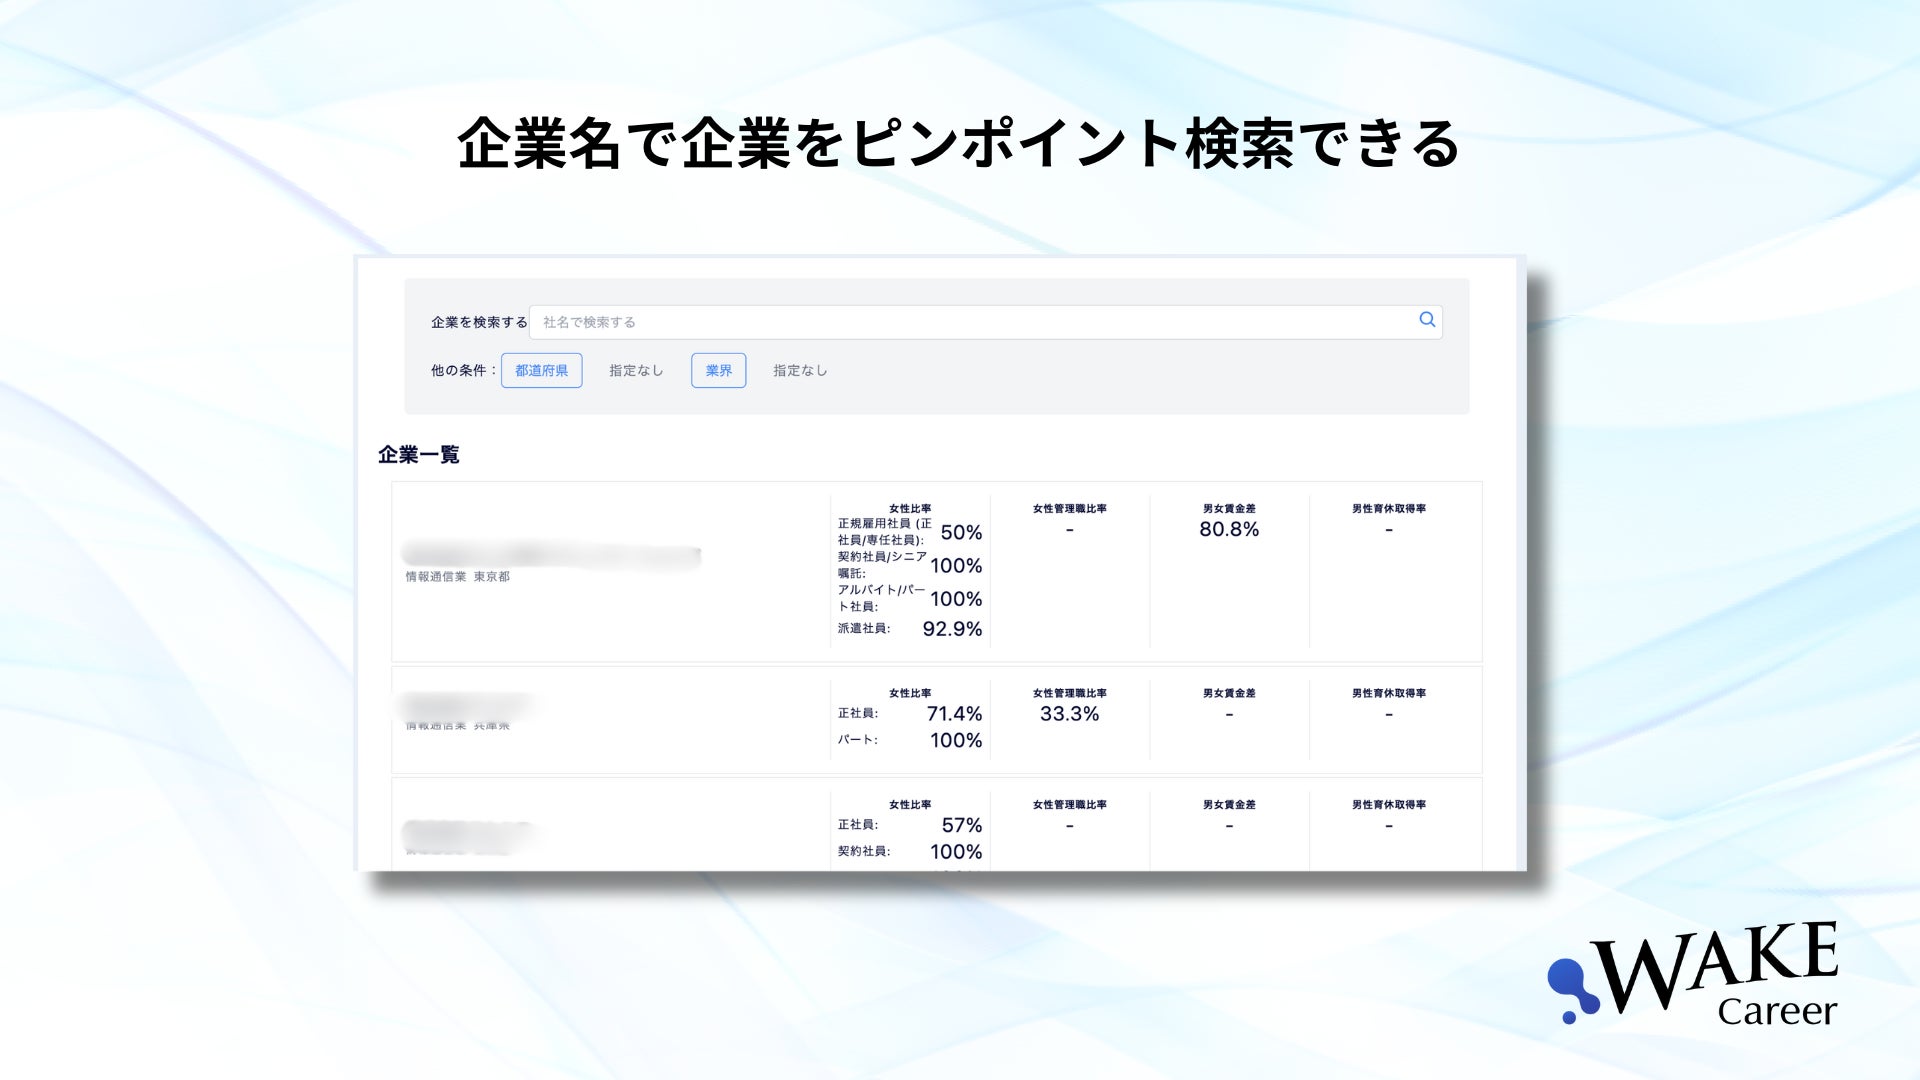Click the 92.9% 派遣社員 ratio
1920x1080 pixels.
pyautogui.click(x=952, y=629)
